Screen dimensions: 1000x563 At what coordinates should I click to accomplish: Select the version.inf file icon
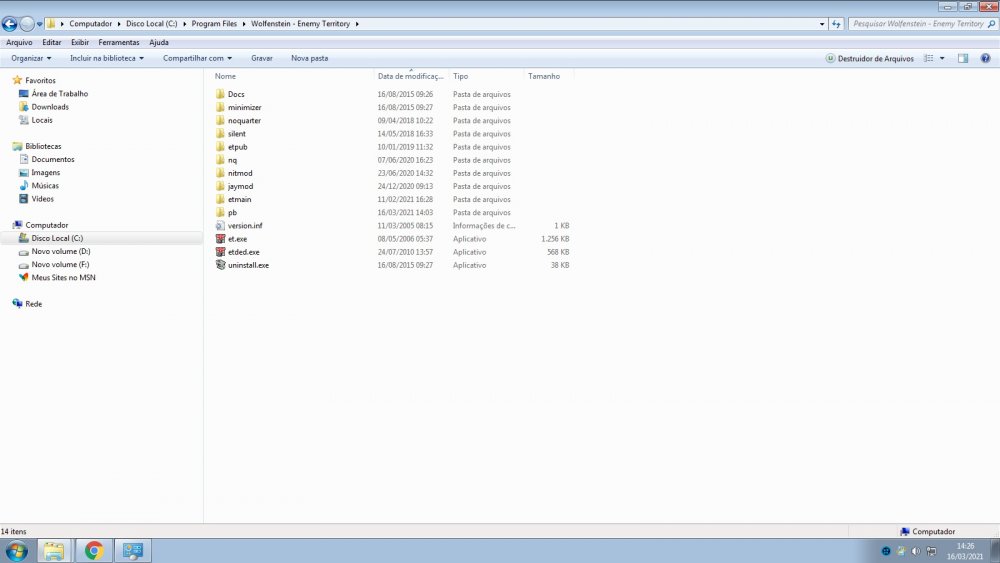click(x=220, y=226)
